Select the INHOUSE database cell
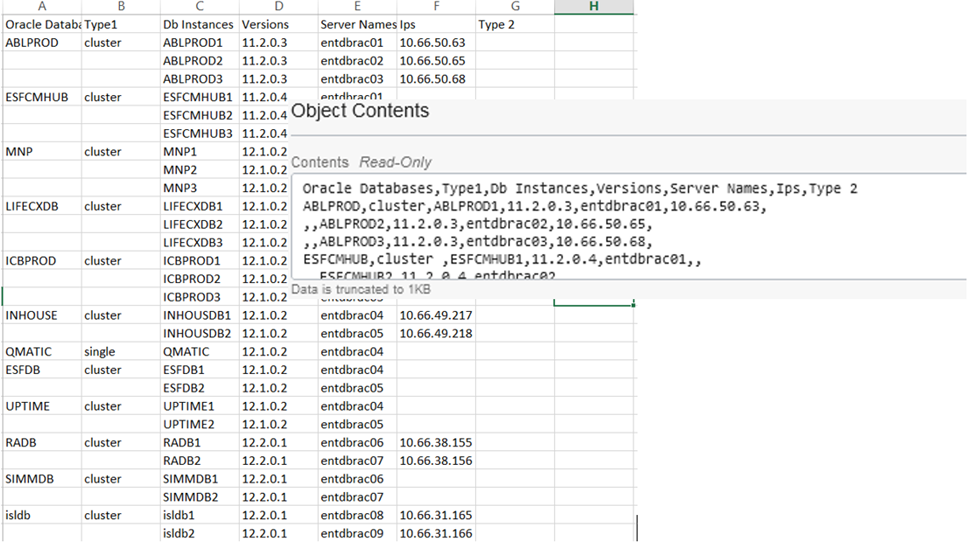This screenshot has height=543, width=975. pos(42,315)
